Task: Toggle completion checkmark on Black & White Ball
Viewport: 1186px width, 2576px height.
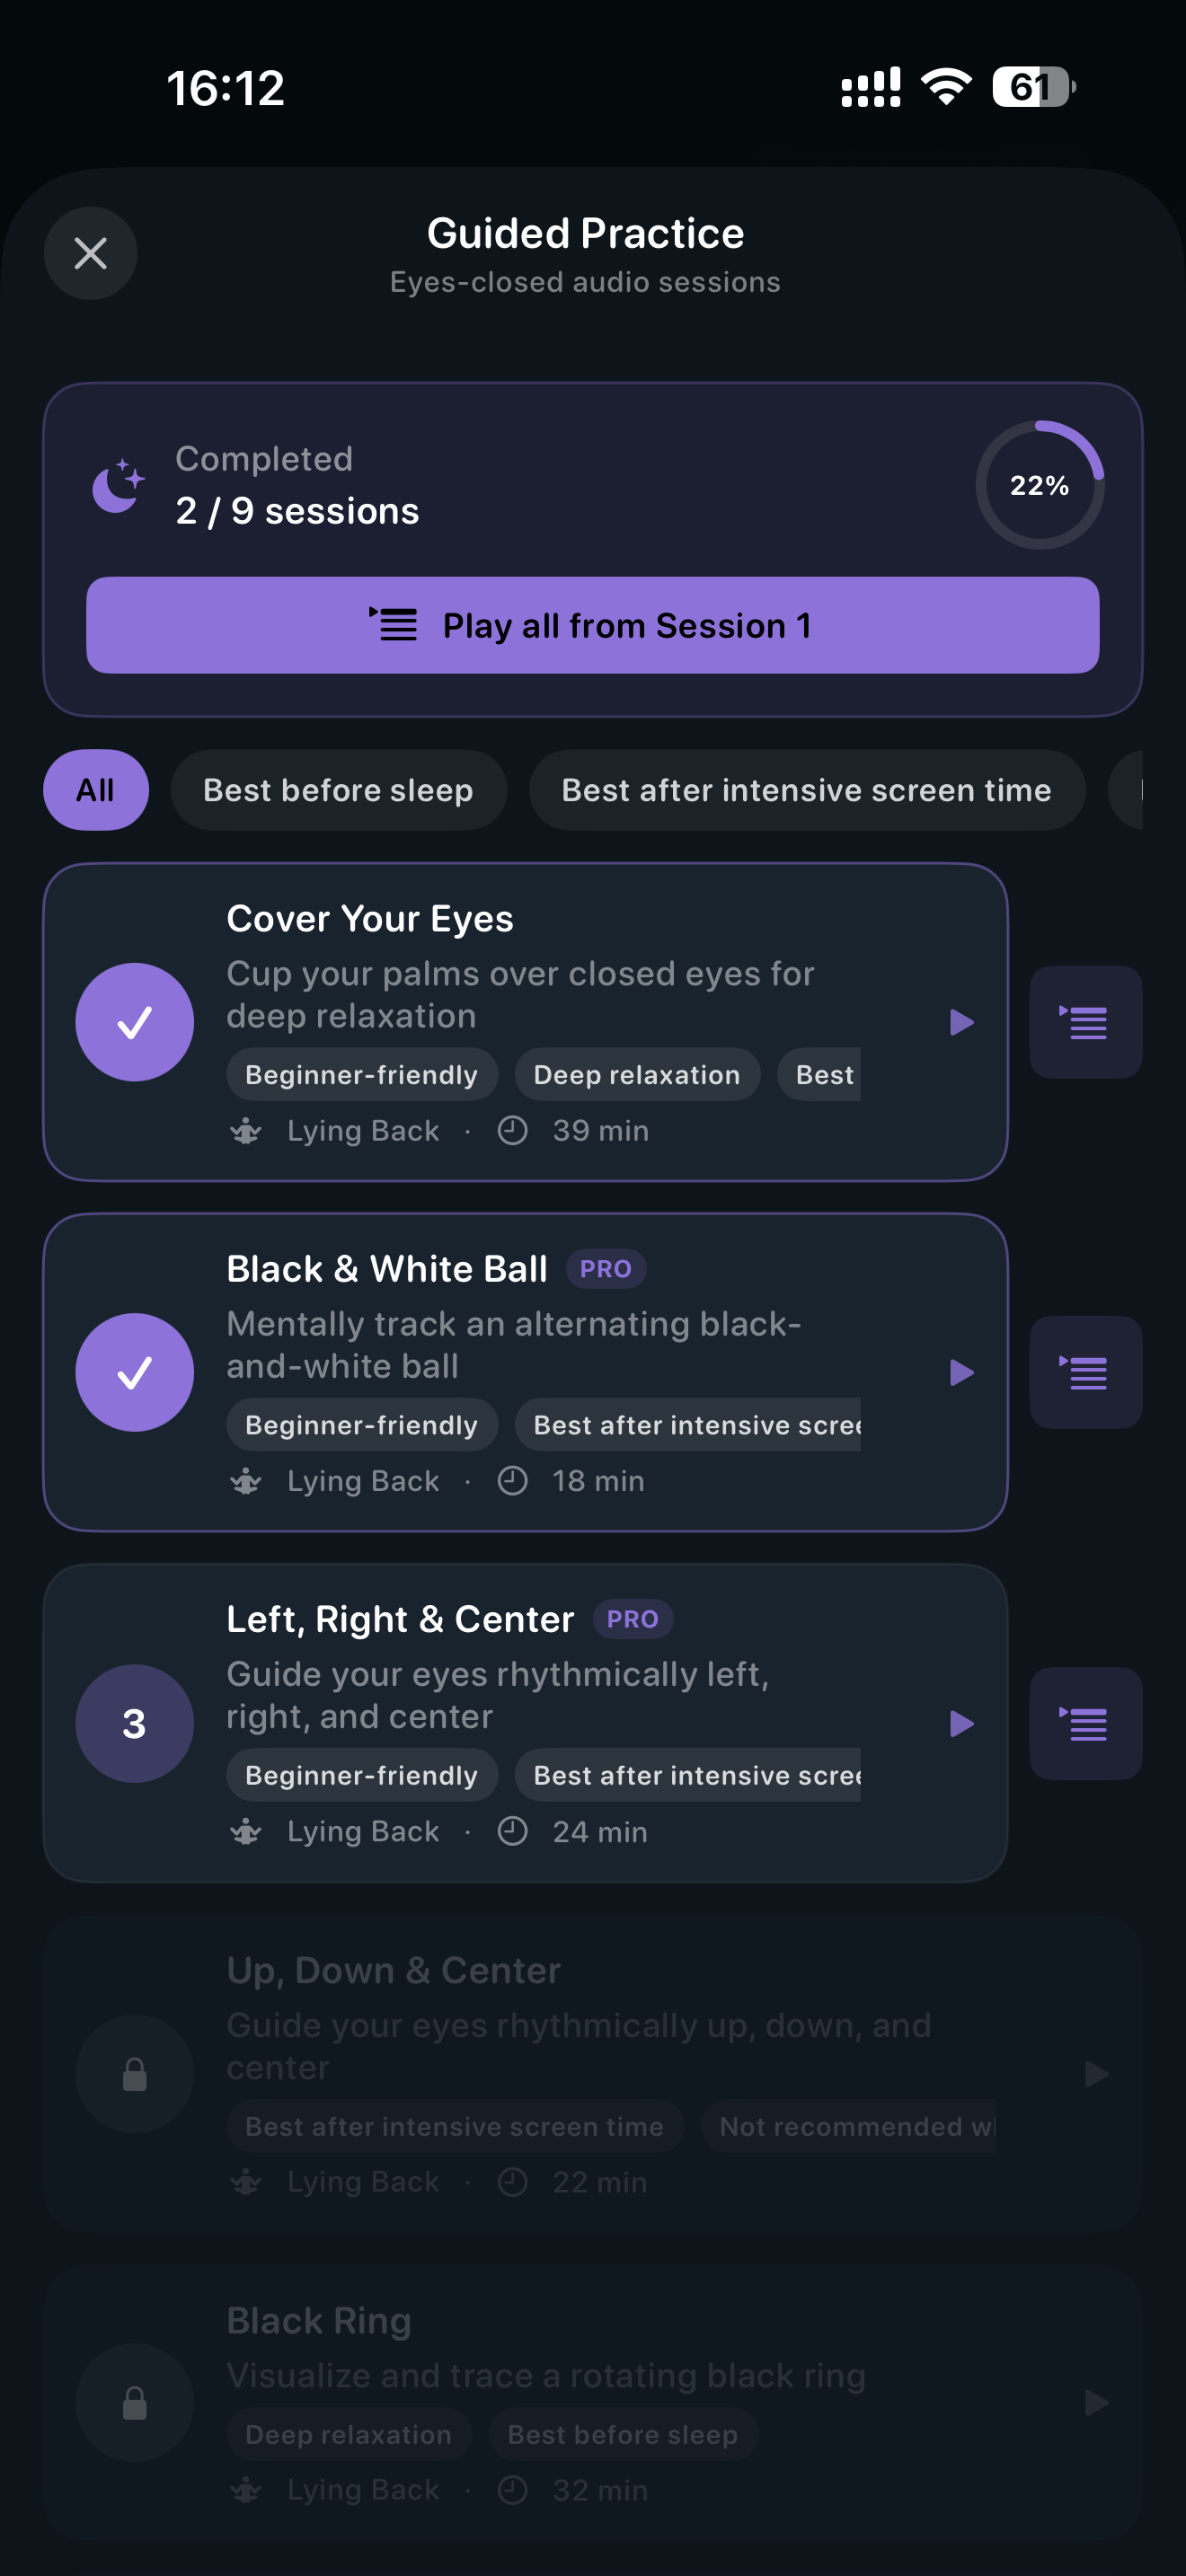Action: [x=134, y=1372]
